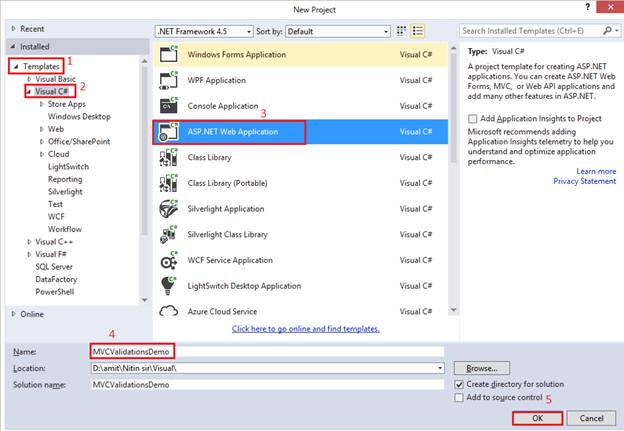The height and width of the screenshot is (431, 624).
Task: Collapse the Installed section
Action: (x=14, y=47)
